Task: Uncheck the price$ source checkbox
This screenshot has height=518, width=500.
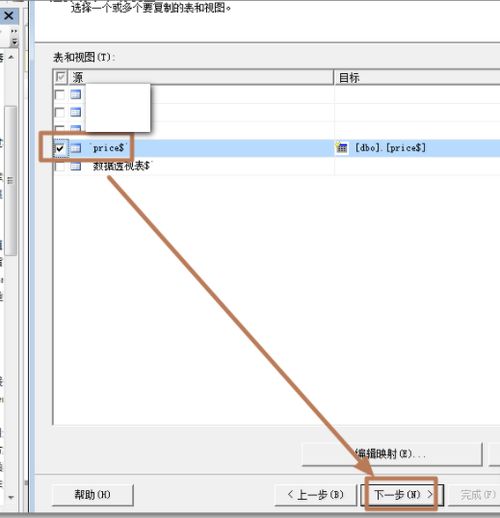Action: pos(60,148)
